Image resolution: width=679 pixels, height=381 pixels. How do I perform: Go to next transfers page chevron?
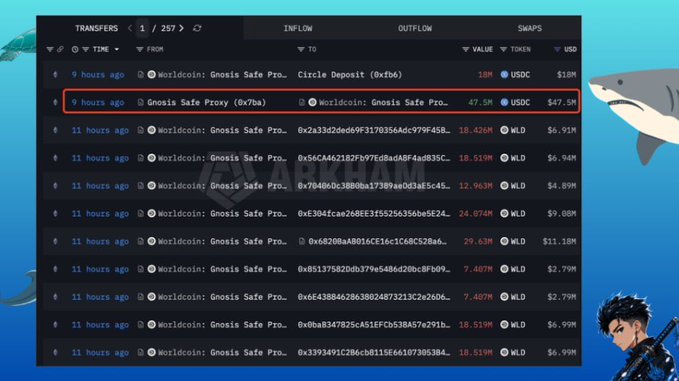click(181, 28)
